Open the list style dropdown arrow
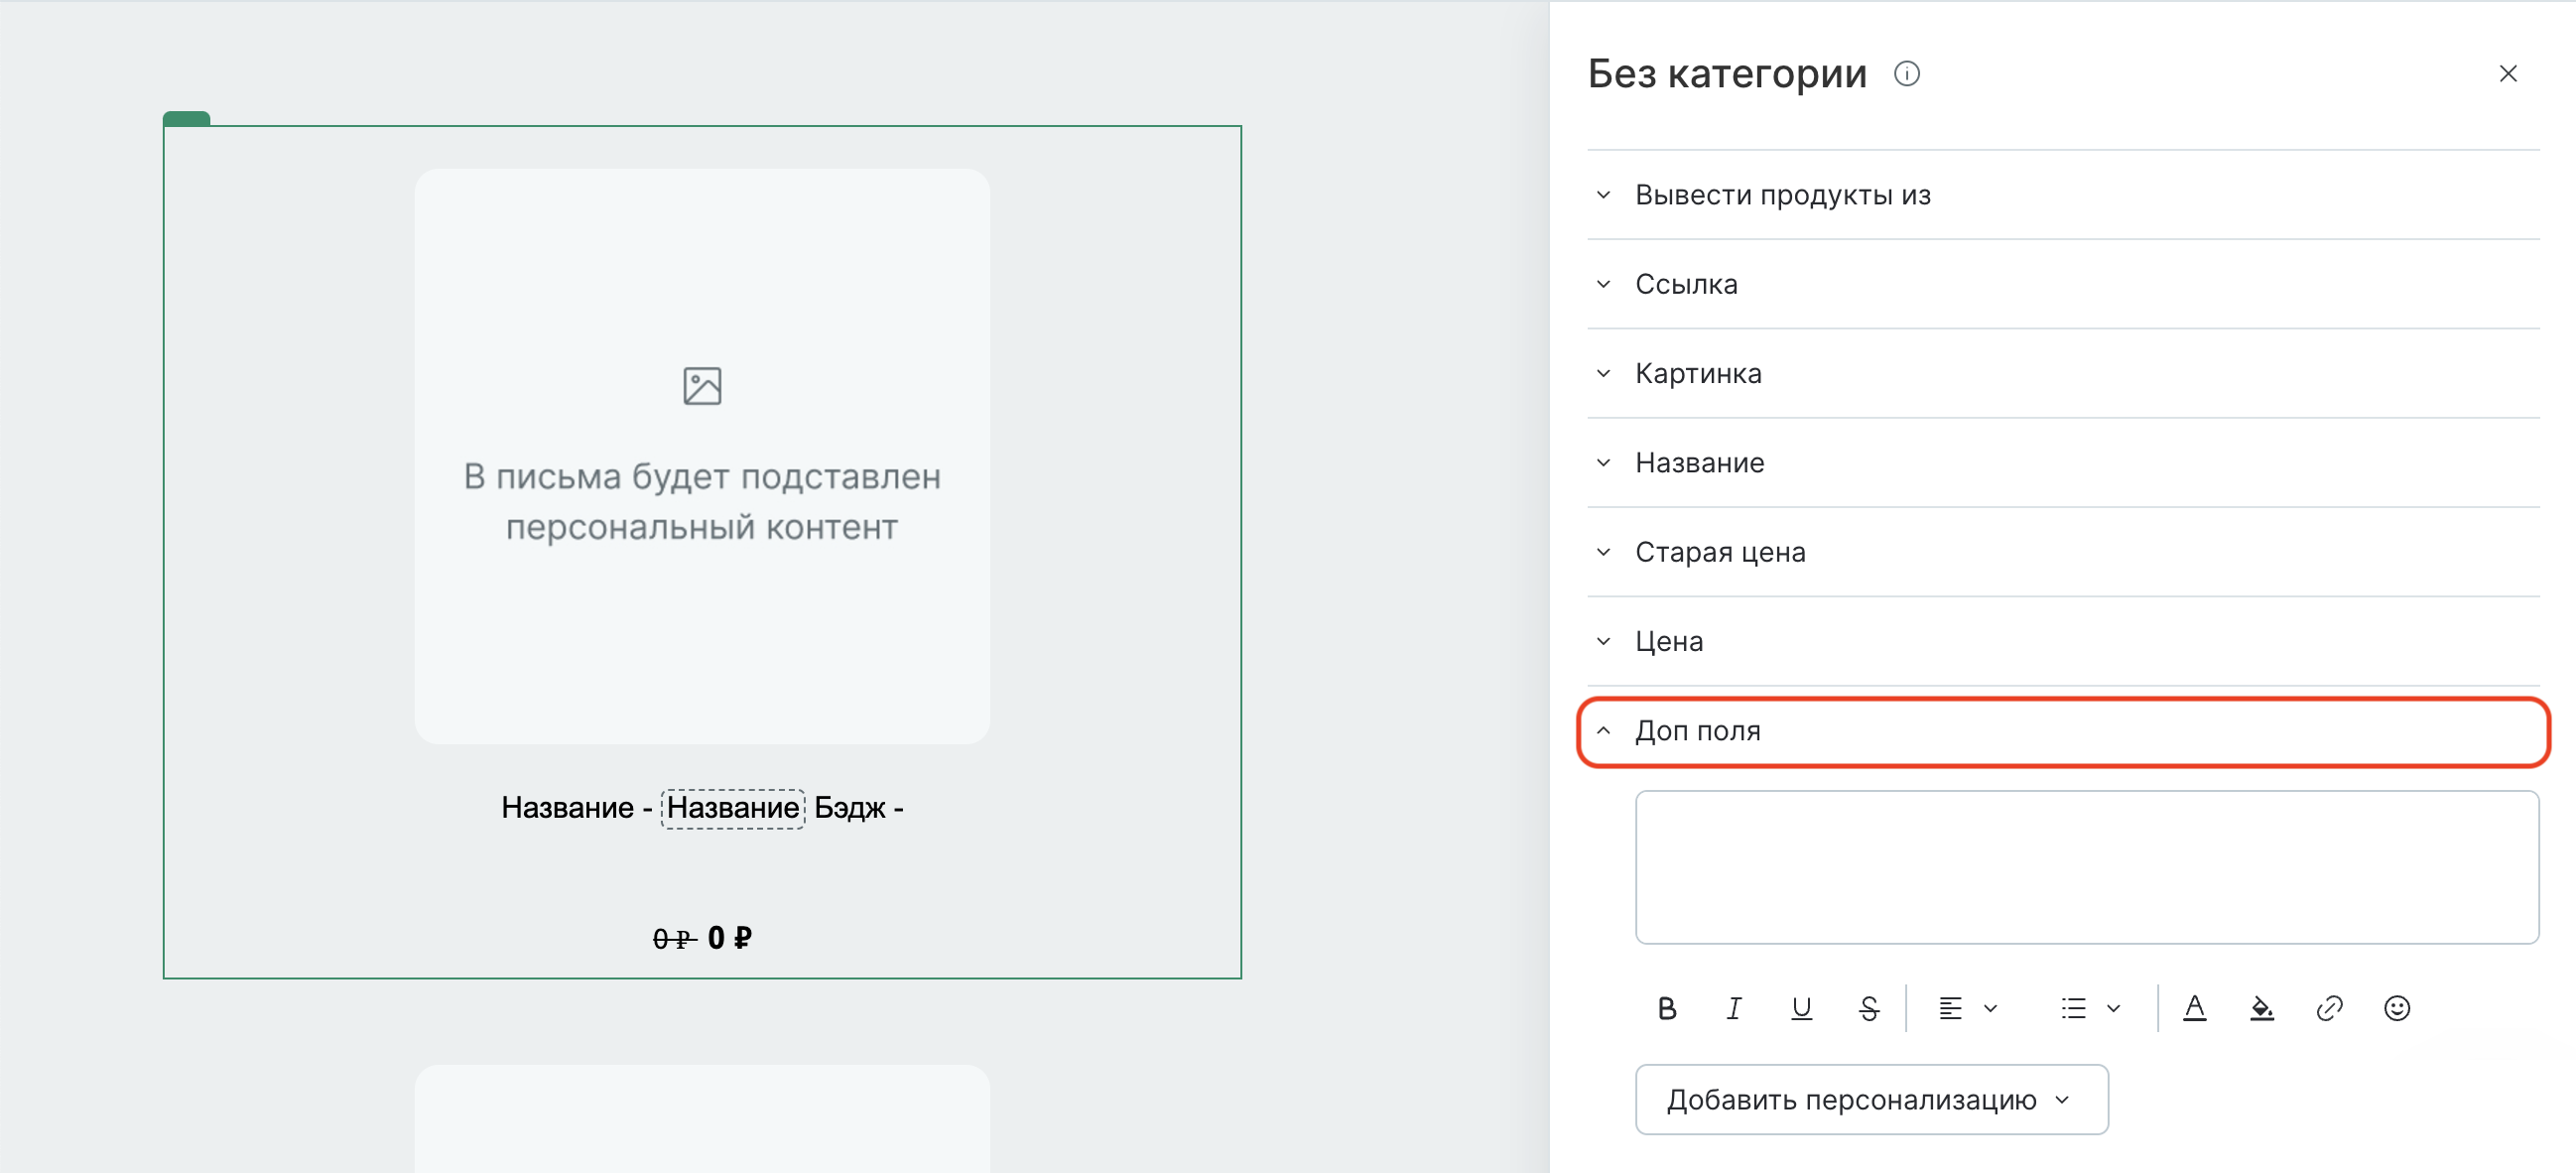2576x1173 pixels. 2113,1008
